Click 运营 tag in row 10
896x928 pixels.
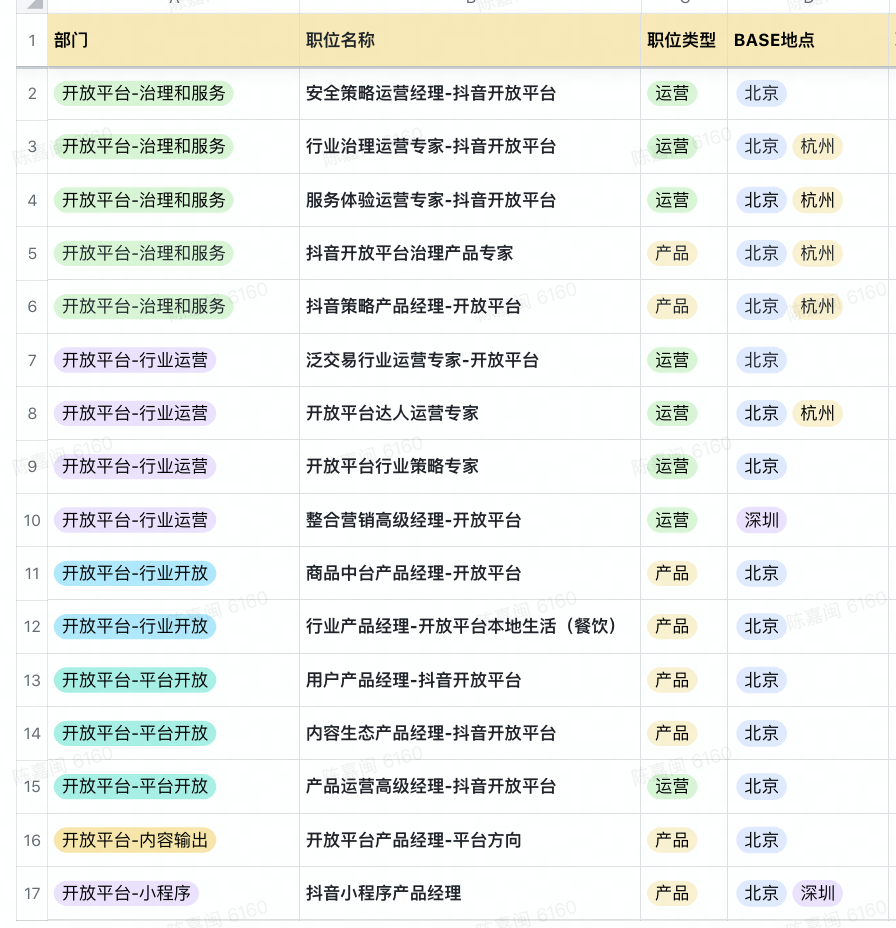(x=672, y=520)
